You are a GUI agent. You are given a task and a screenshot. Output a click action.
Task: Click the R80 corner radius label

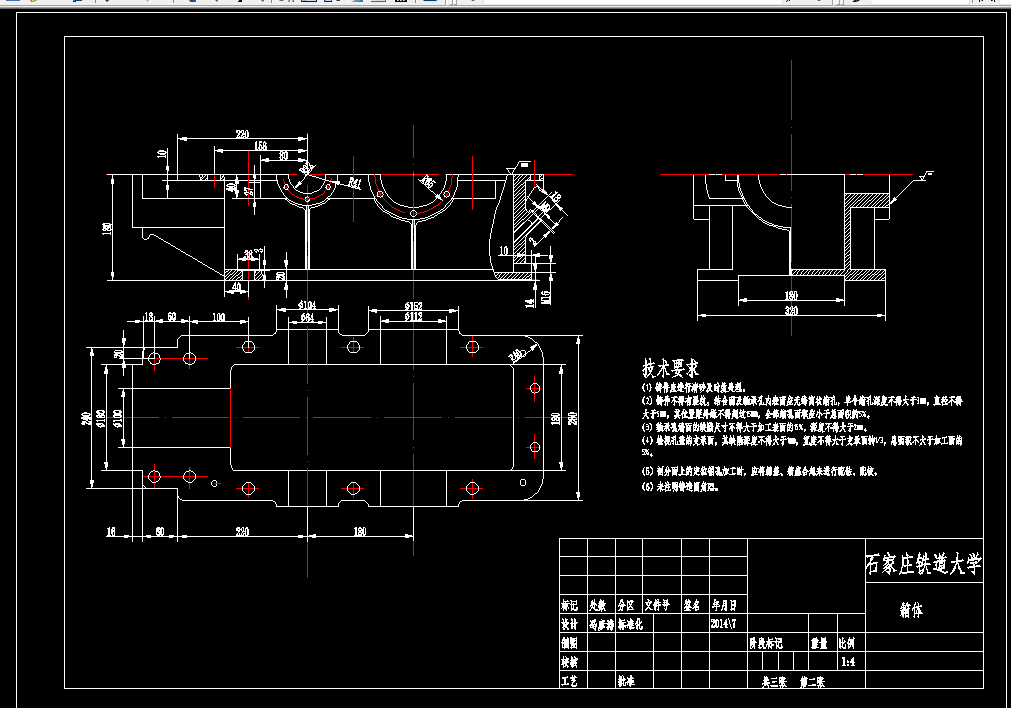518,355
